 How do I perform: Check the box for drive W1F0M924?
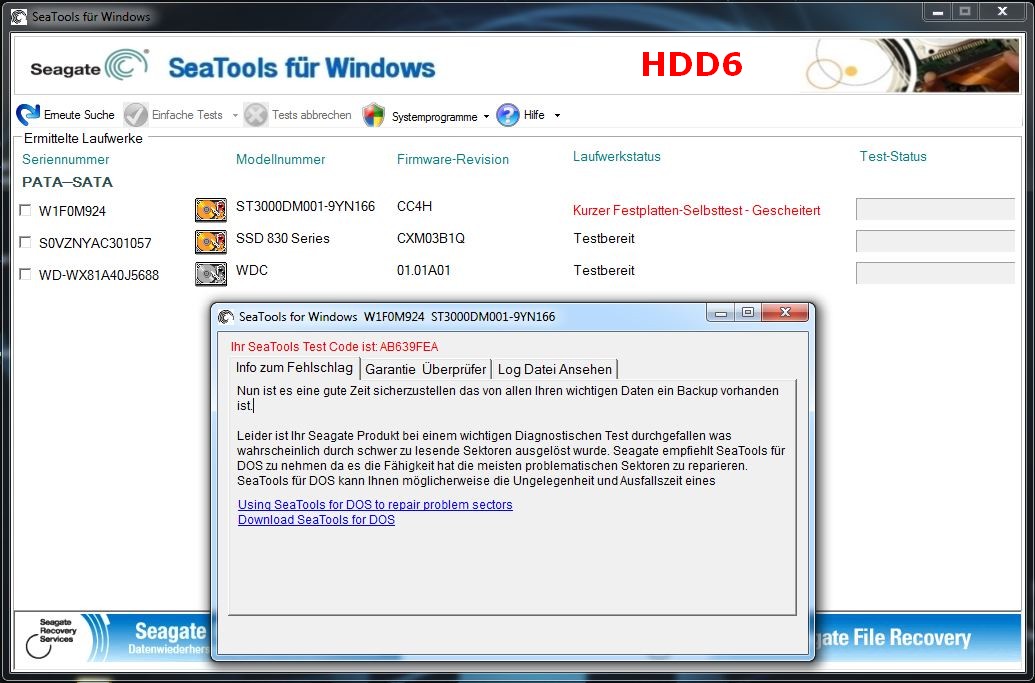coord(25,210)
